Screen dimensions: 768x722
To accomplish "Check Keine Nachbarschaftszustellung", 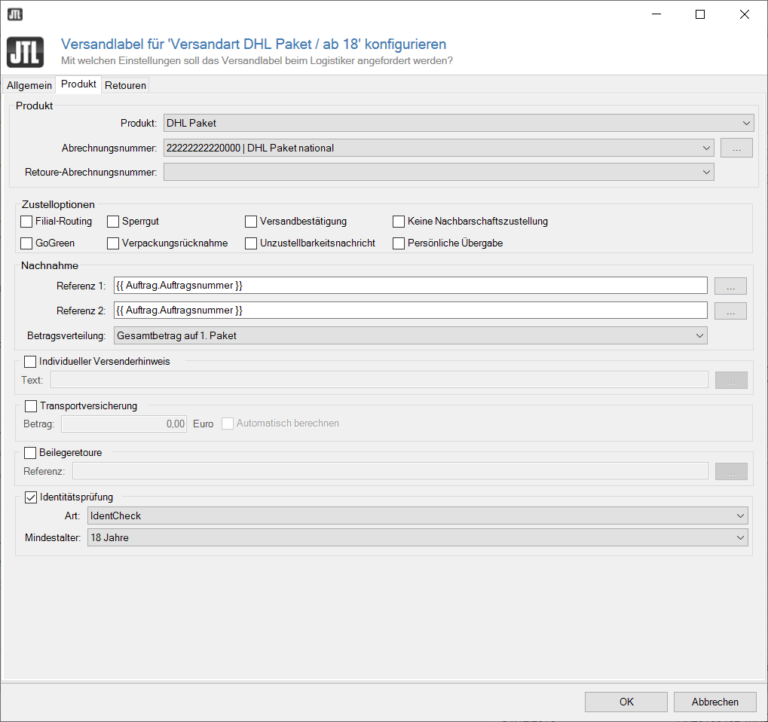I will click(x=399, y=221).
